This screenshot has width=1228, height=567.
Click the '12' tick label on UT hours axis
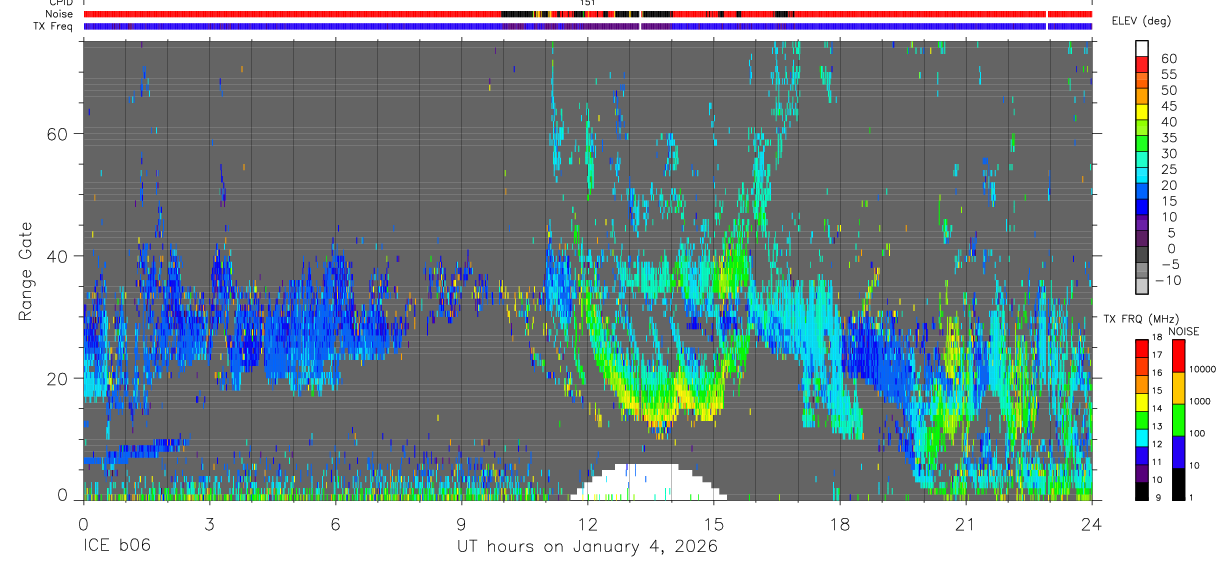click(x=588, y=523)
